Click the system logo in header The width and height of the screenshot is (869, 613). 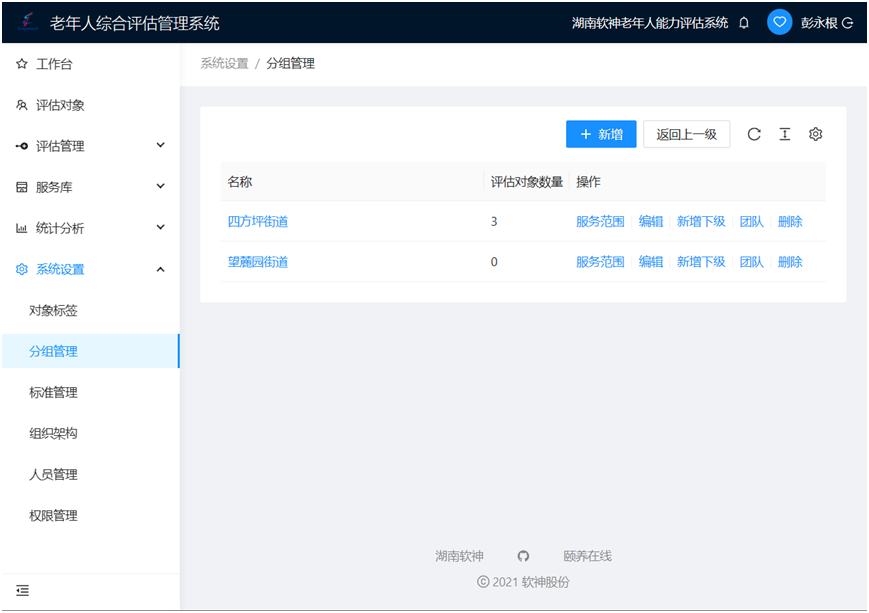[27, 22]
